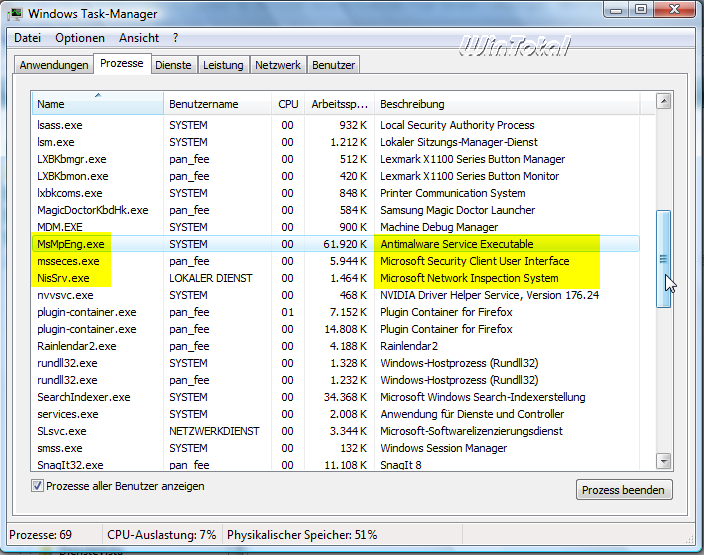The width and height of the screenshot is (704, 555).
Task: Click the 61.920 K memory value
Action: (x=345, y=244)
